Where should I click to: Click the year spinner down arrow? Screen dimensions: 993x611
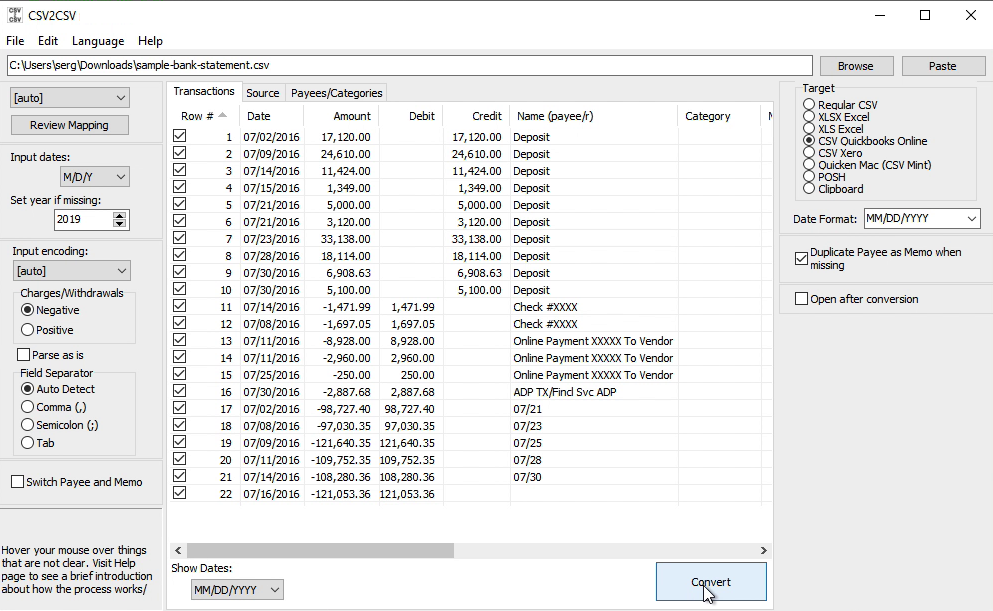click(120, 224)
